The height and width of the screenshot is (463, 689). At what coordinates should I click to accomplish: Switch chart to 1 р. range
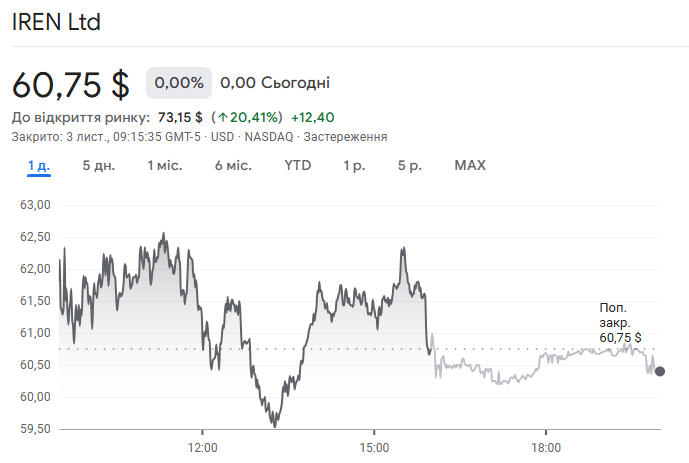[x=354, y=165]
